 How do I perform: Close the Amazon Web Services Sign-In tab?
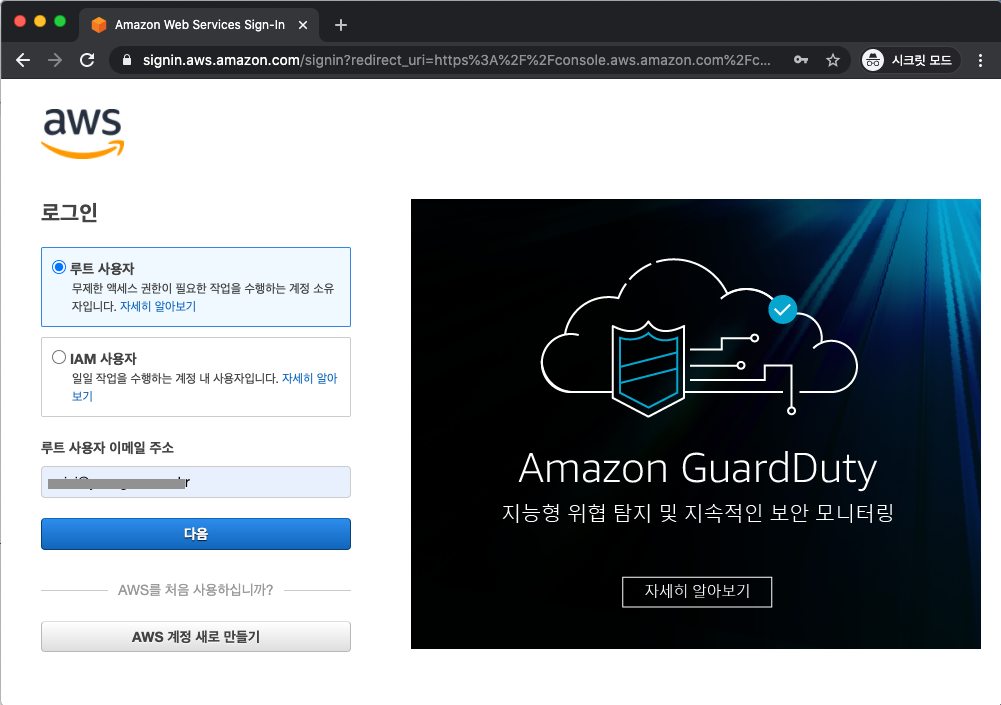click(x=303, y=25)
